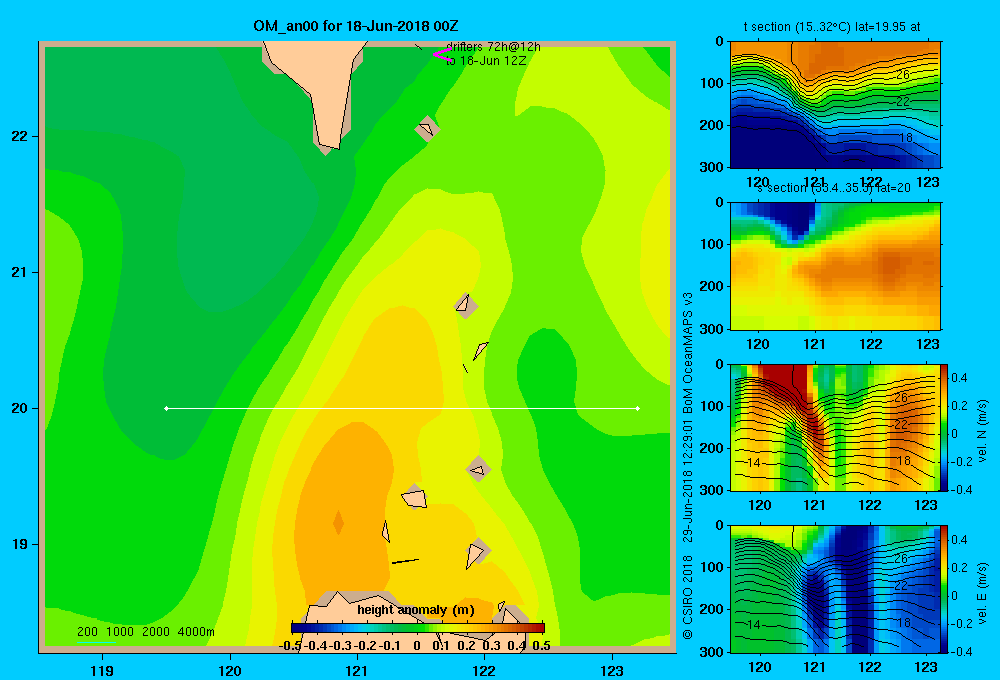Click the 'to 18-Jun 12Z' label

(x=486, y=61)
